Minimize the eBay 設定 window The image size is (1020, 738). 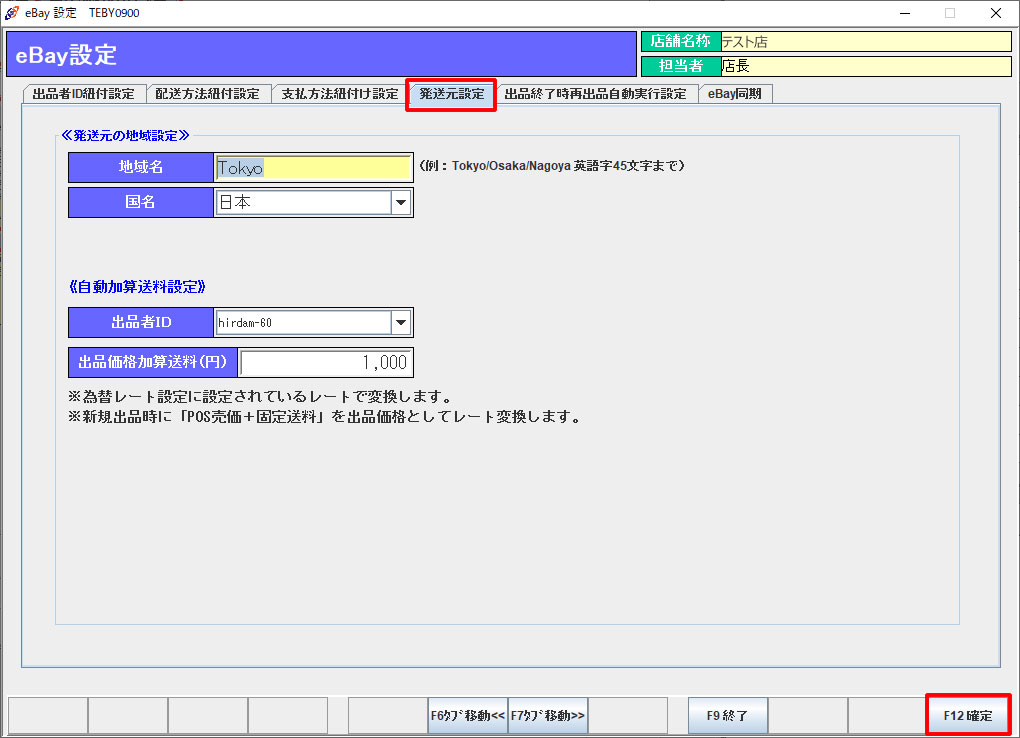point(904,13)
